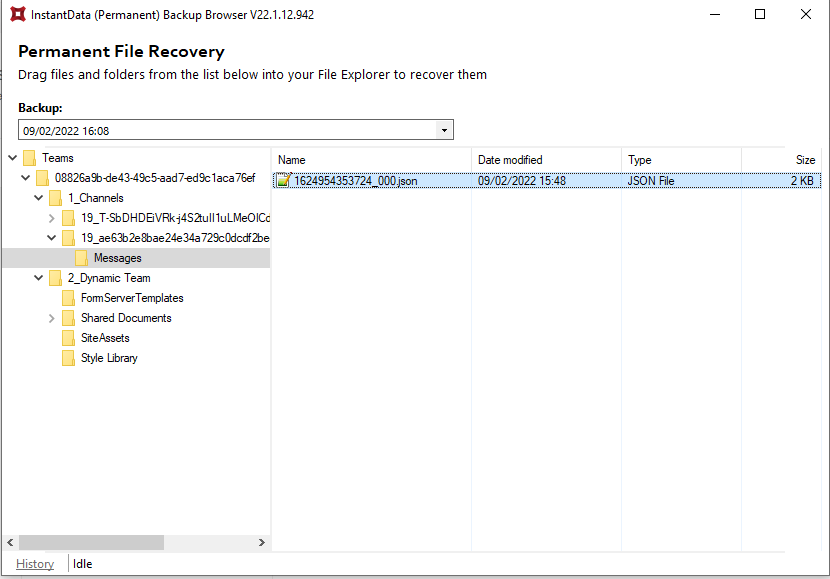Select the 1_Channels tree label

[x=96, y=198]
